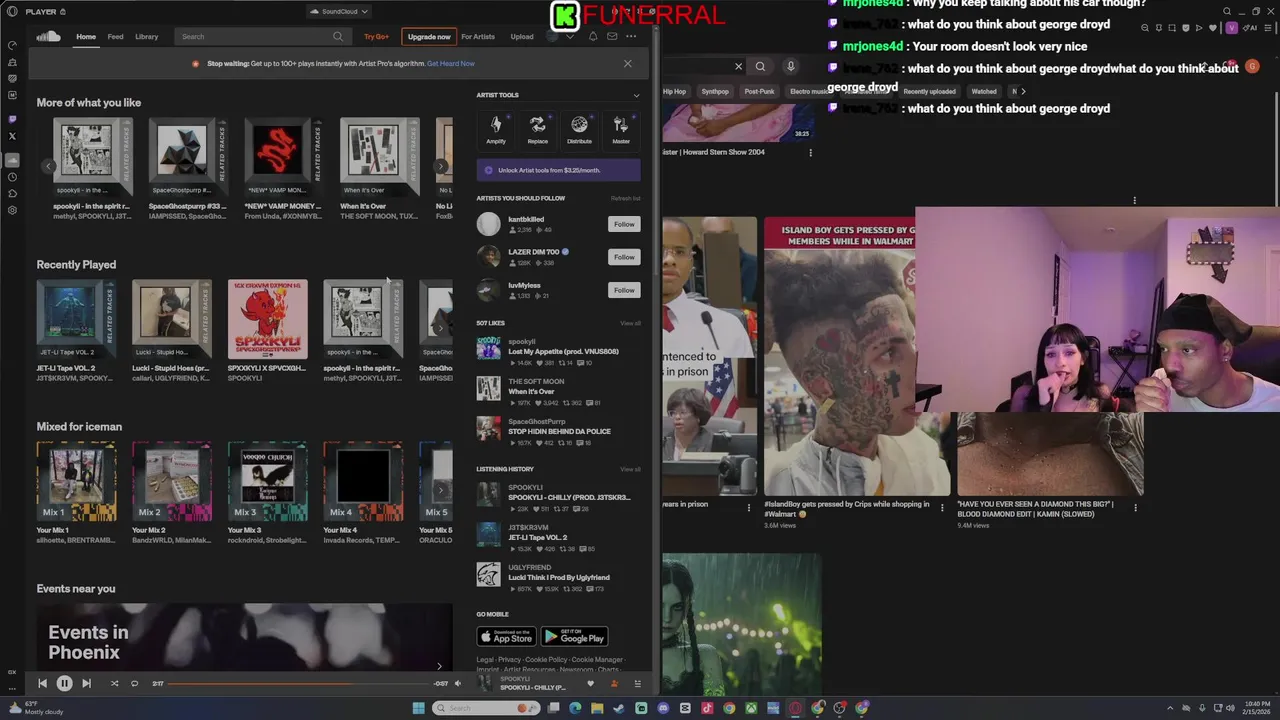The image size is (1280, 720).
Task: Dismiss the Stop waiting promo banner
Action: (x=628, y=63)
